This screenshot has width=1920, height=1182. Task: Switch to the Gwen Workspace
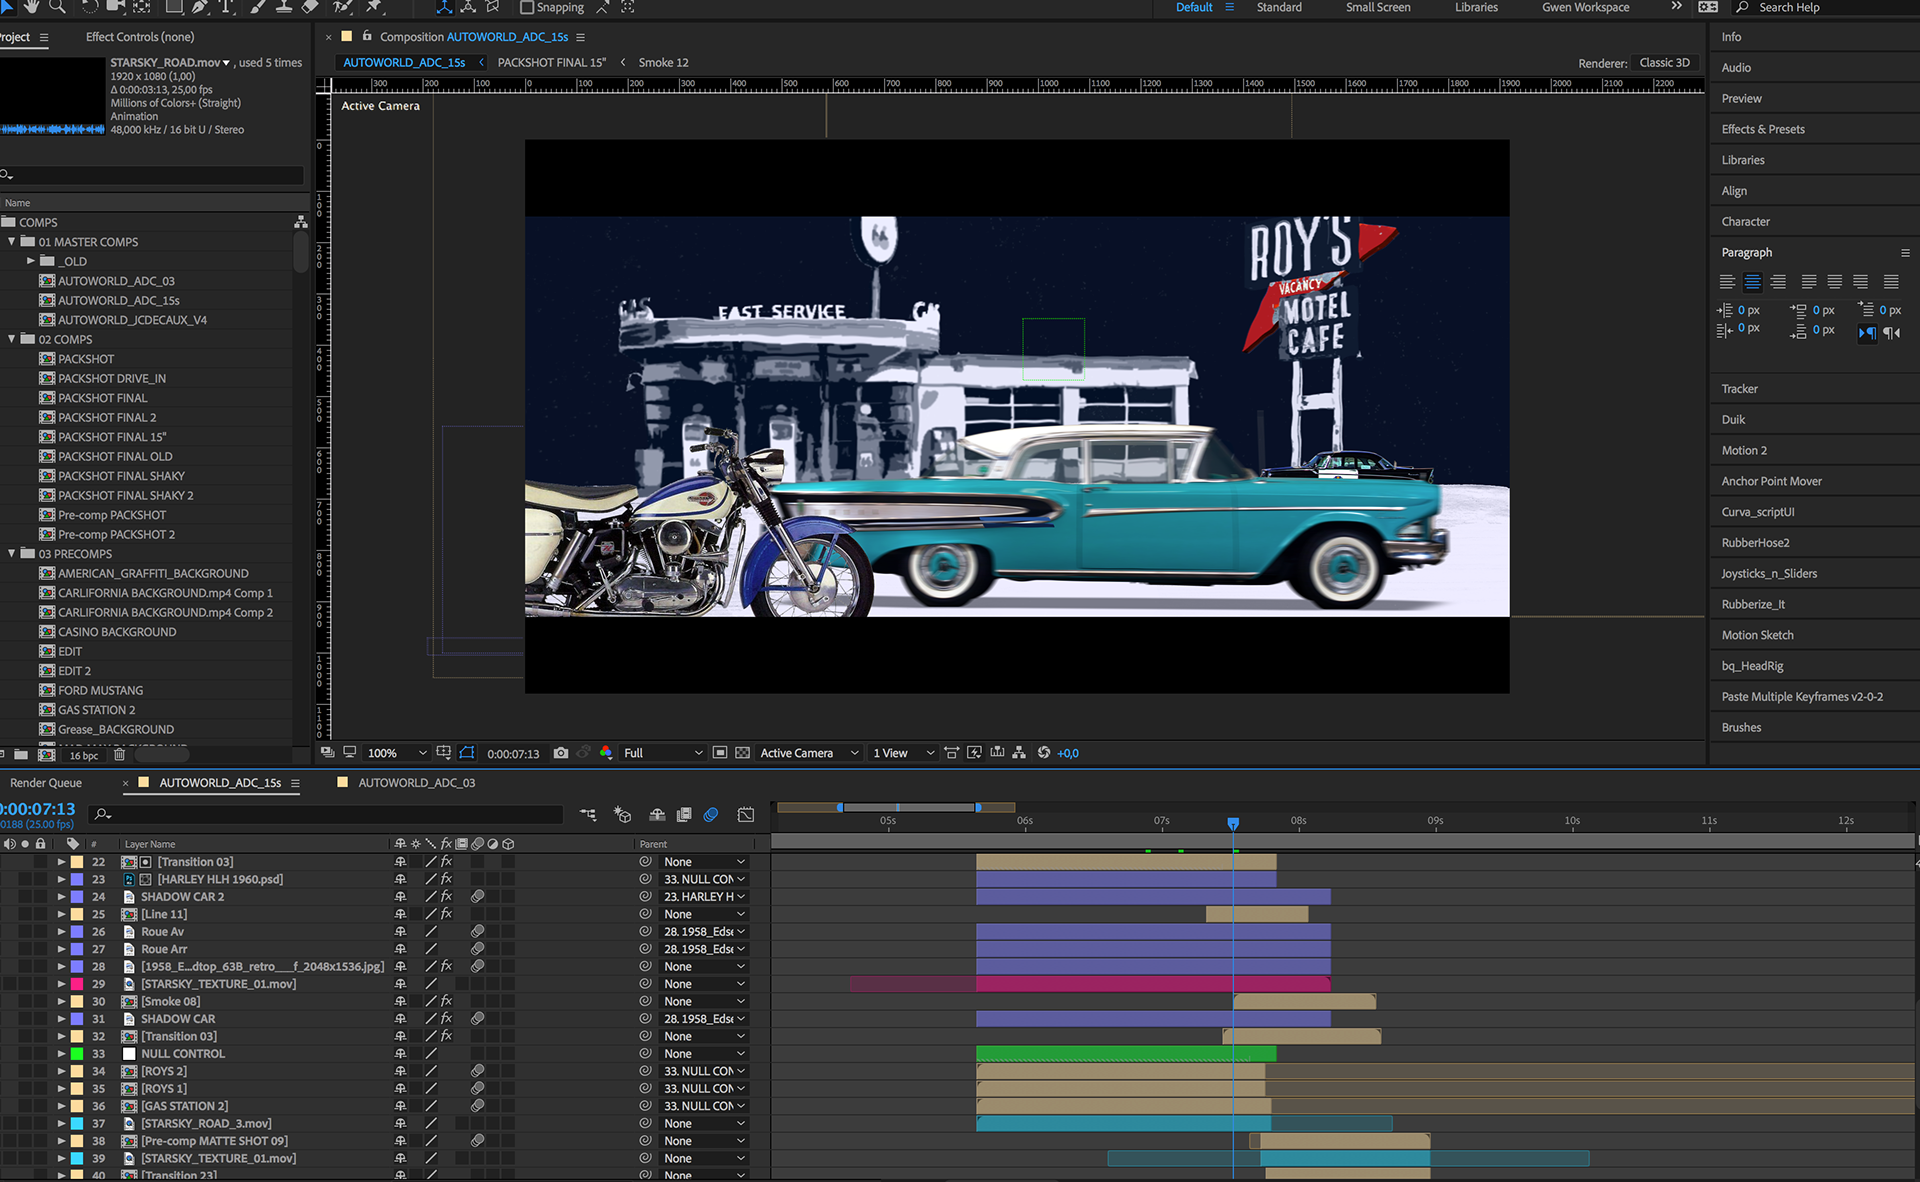pyautogui.click(x=1585, y=7)
